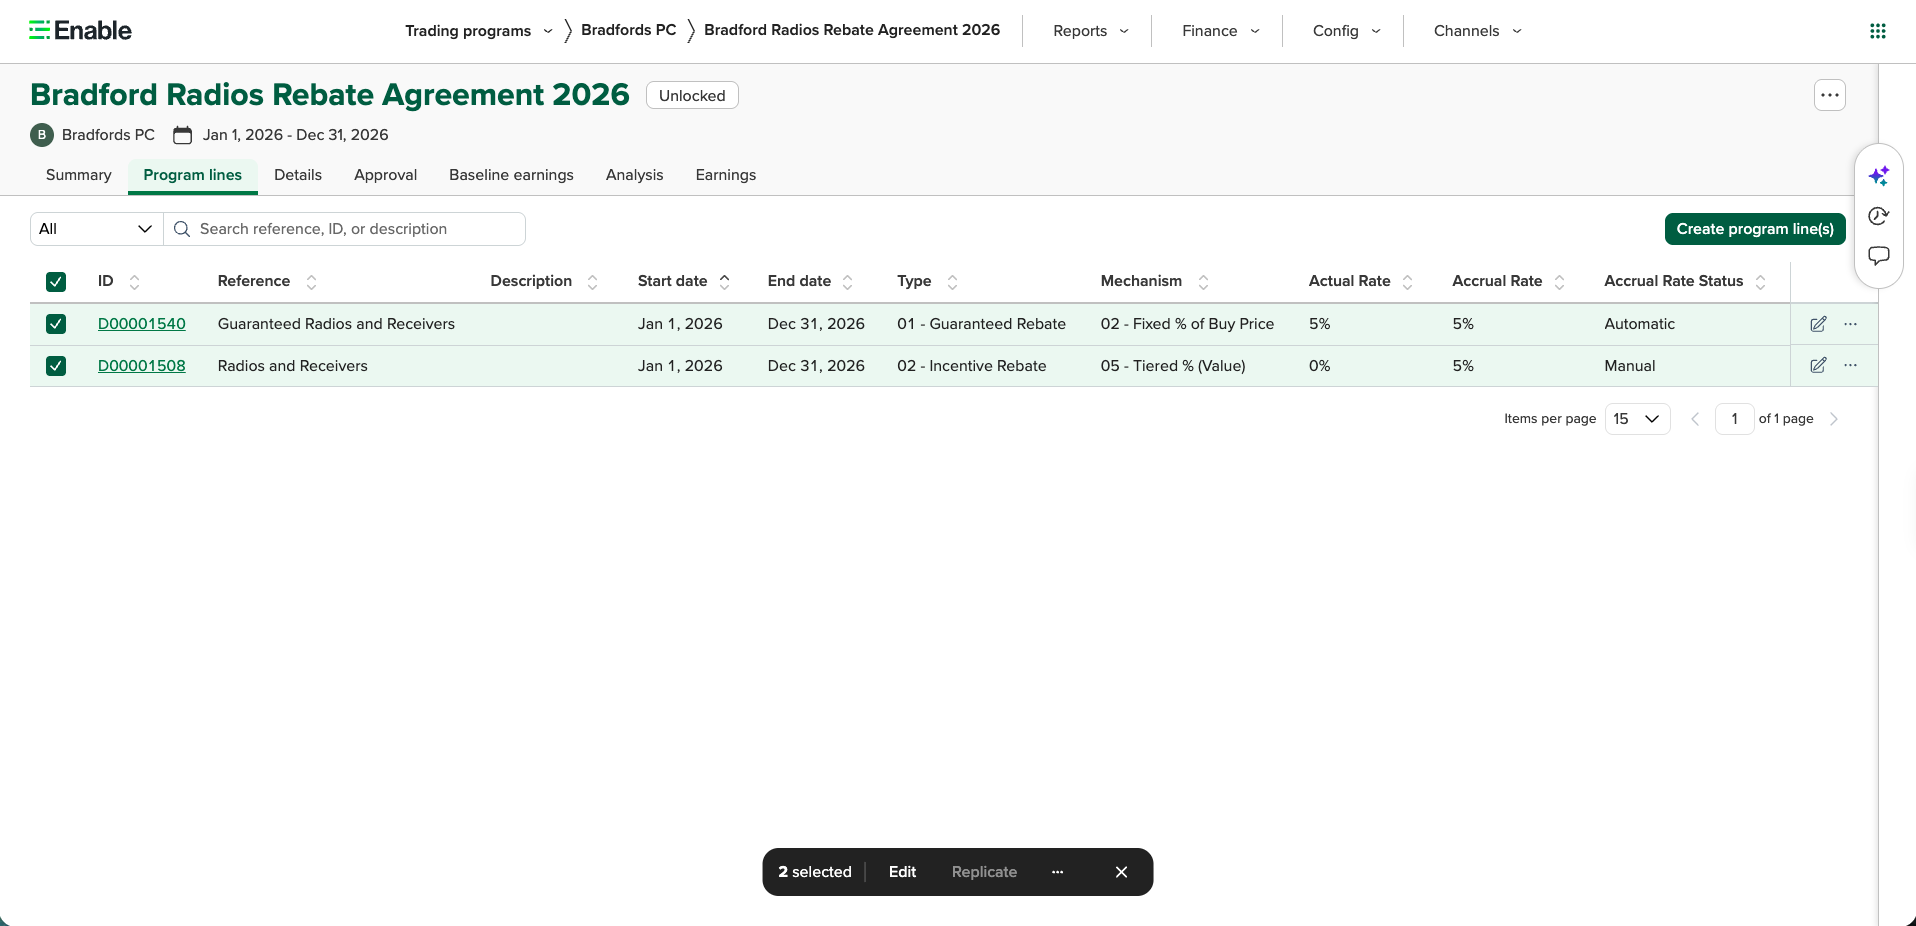The width and height of the screenshot is (1916, 926).
Task: Close the selection action bar
Action: [x=1121, y=872]
